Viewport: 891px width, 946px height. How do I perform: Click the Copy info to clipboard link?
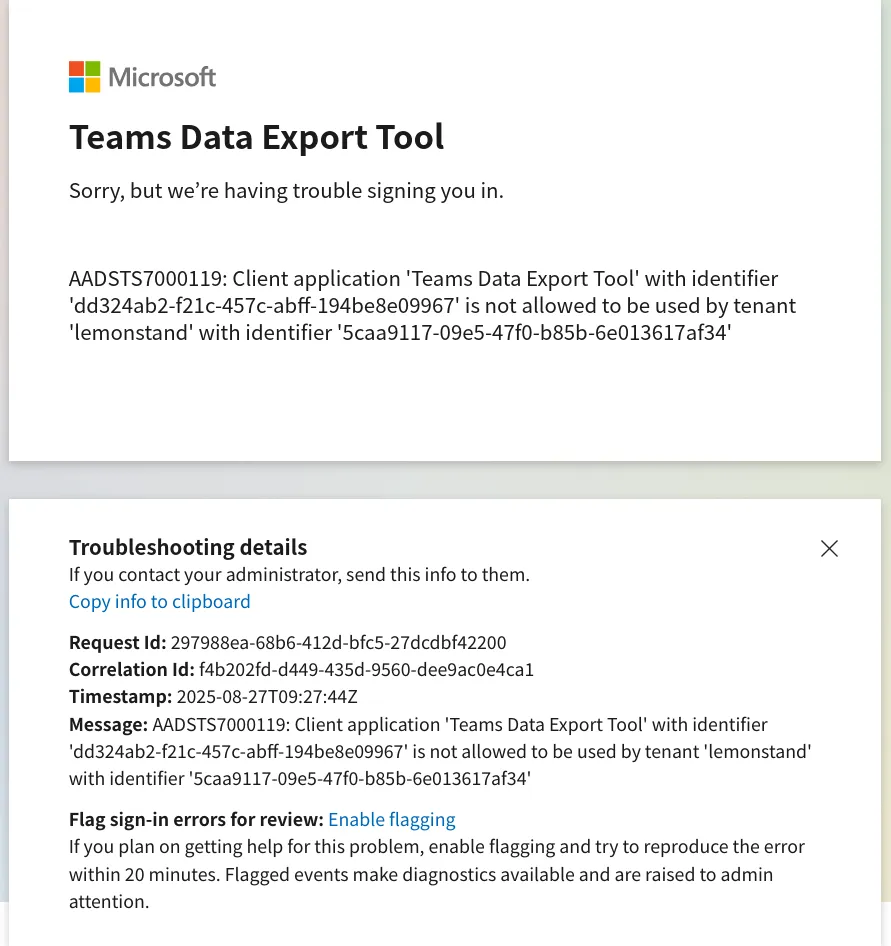click(x=160, y=601)
